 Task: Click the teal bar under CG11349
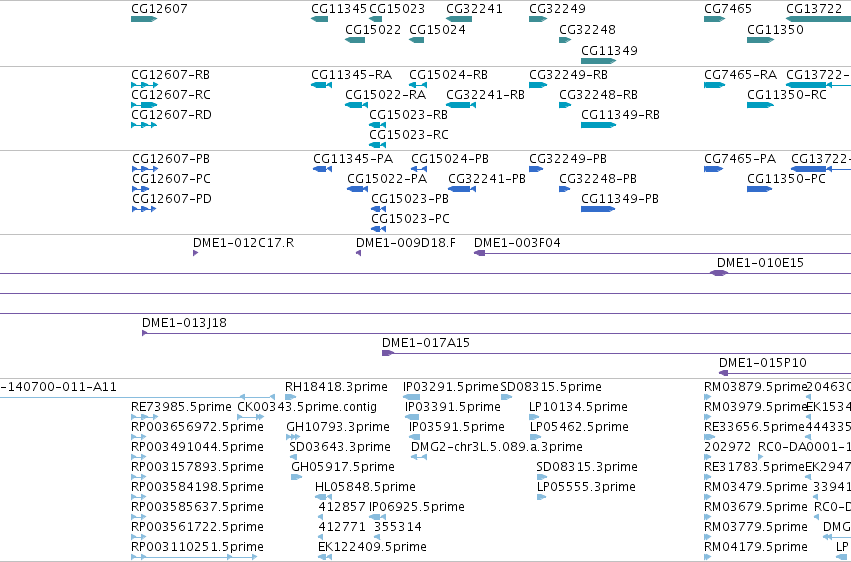(598, 61)
